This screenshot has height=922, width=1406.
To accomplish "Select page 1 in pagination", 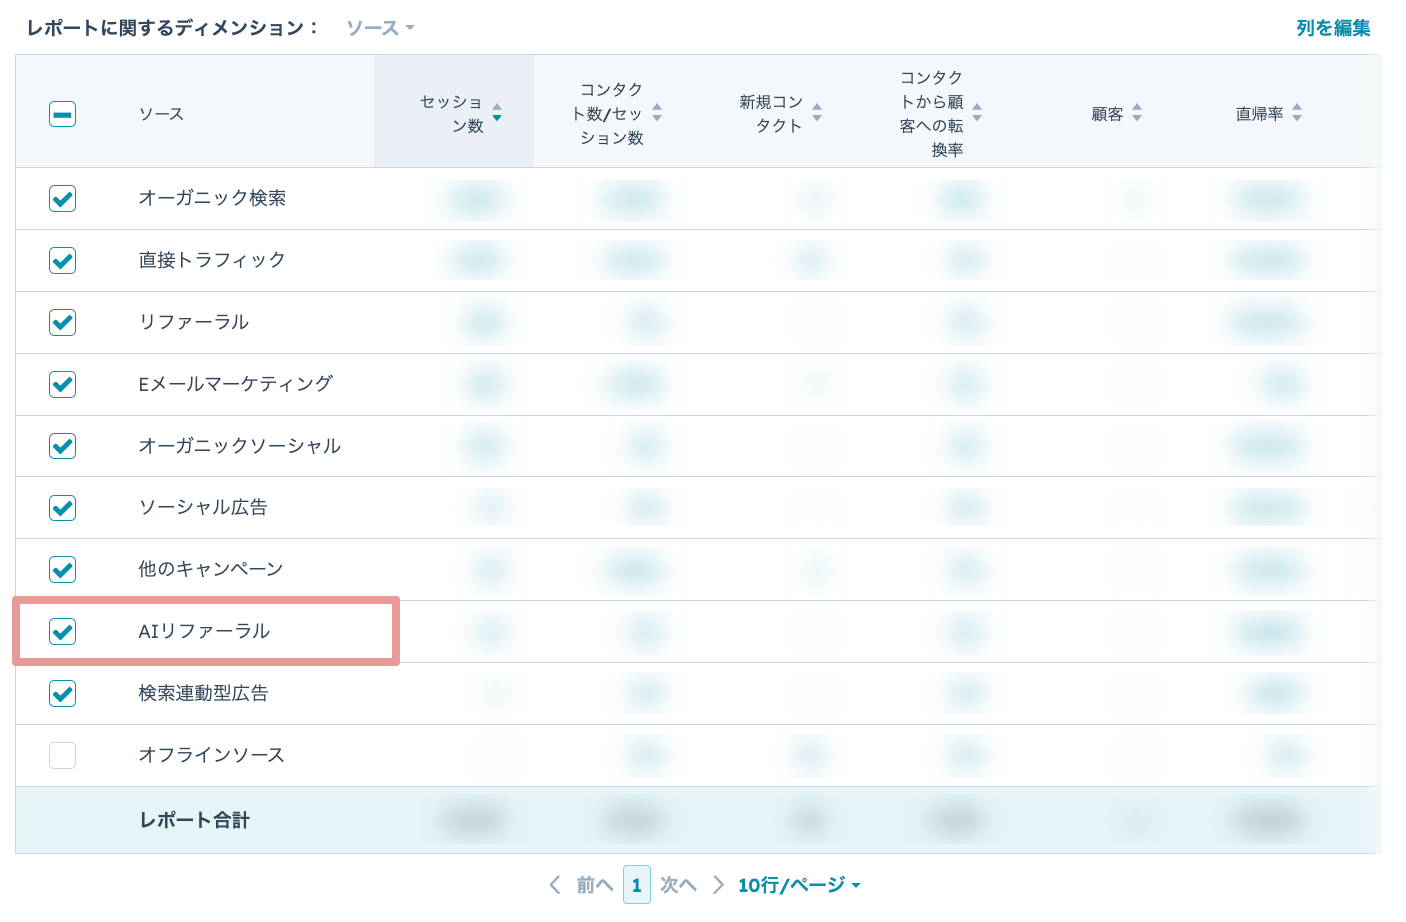I will [637, 885].
